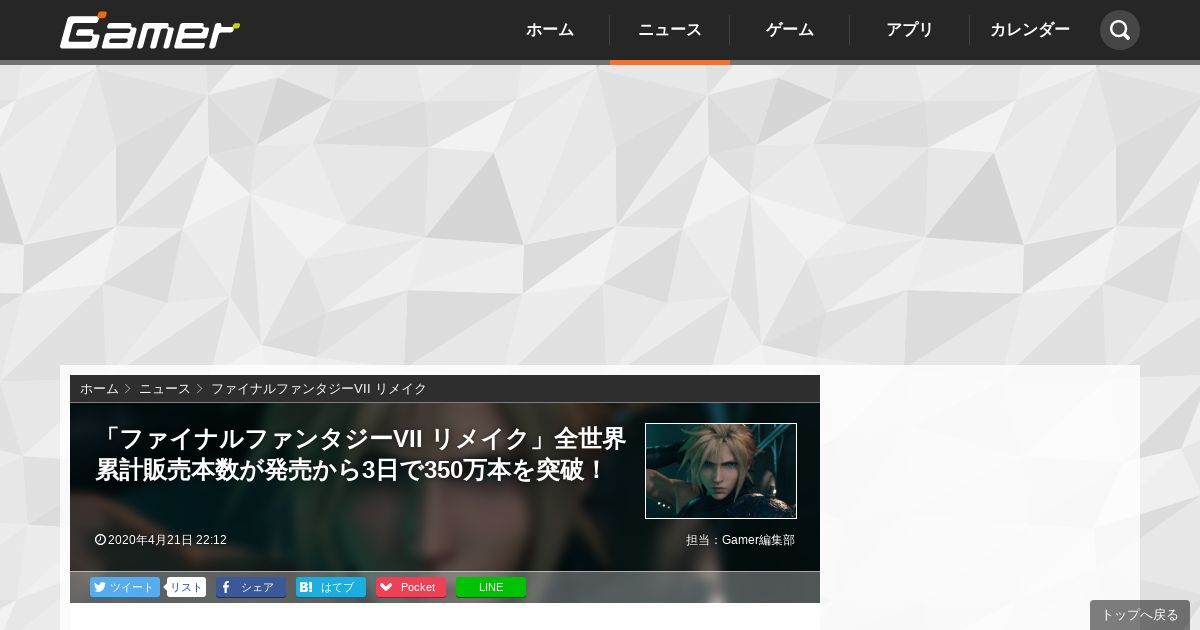This screenshot has width=1200, height=630.
Task: Open the ゲーム navigation tab
Action: pyautogui.click(x=790, y=30)
